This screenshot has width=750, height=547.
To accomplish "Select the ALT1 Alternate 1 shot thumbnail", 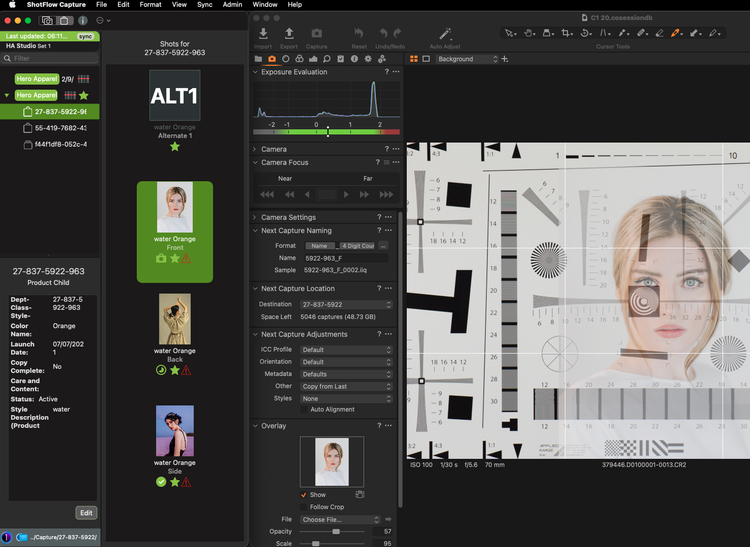I will click(x=175, y=95).
